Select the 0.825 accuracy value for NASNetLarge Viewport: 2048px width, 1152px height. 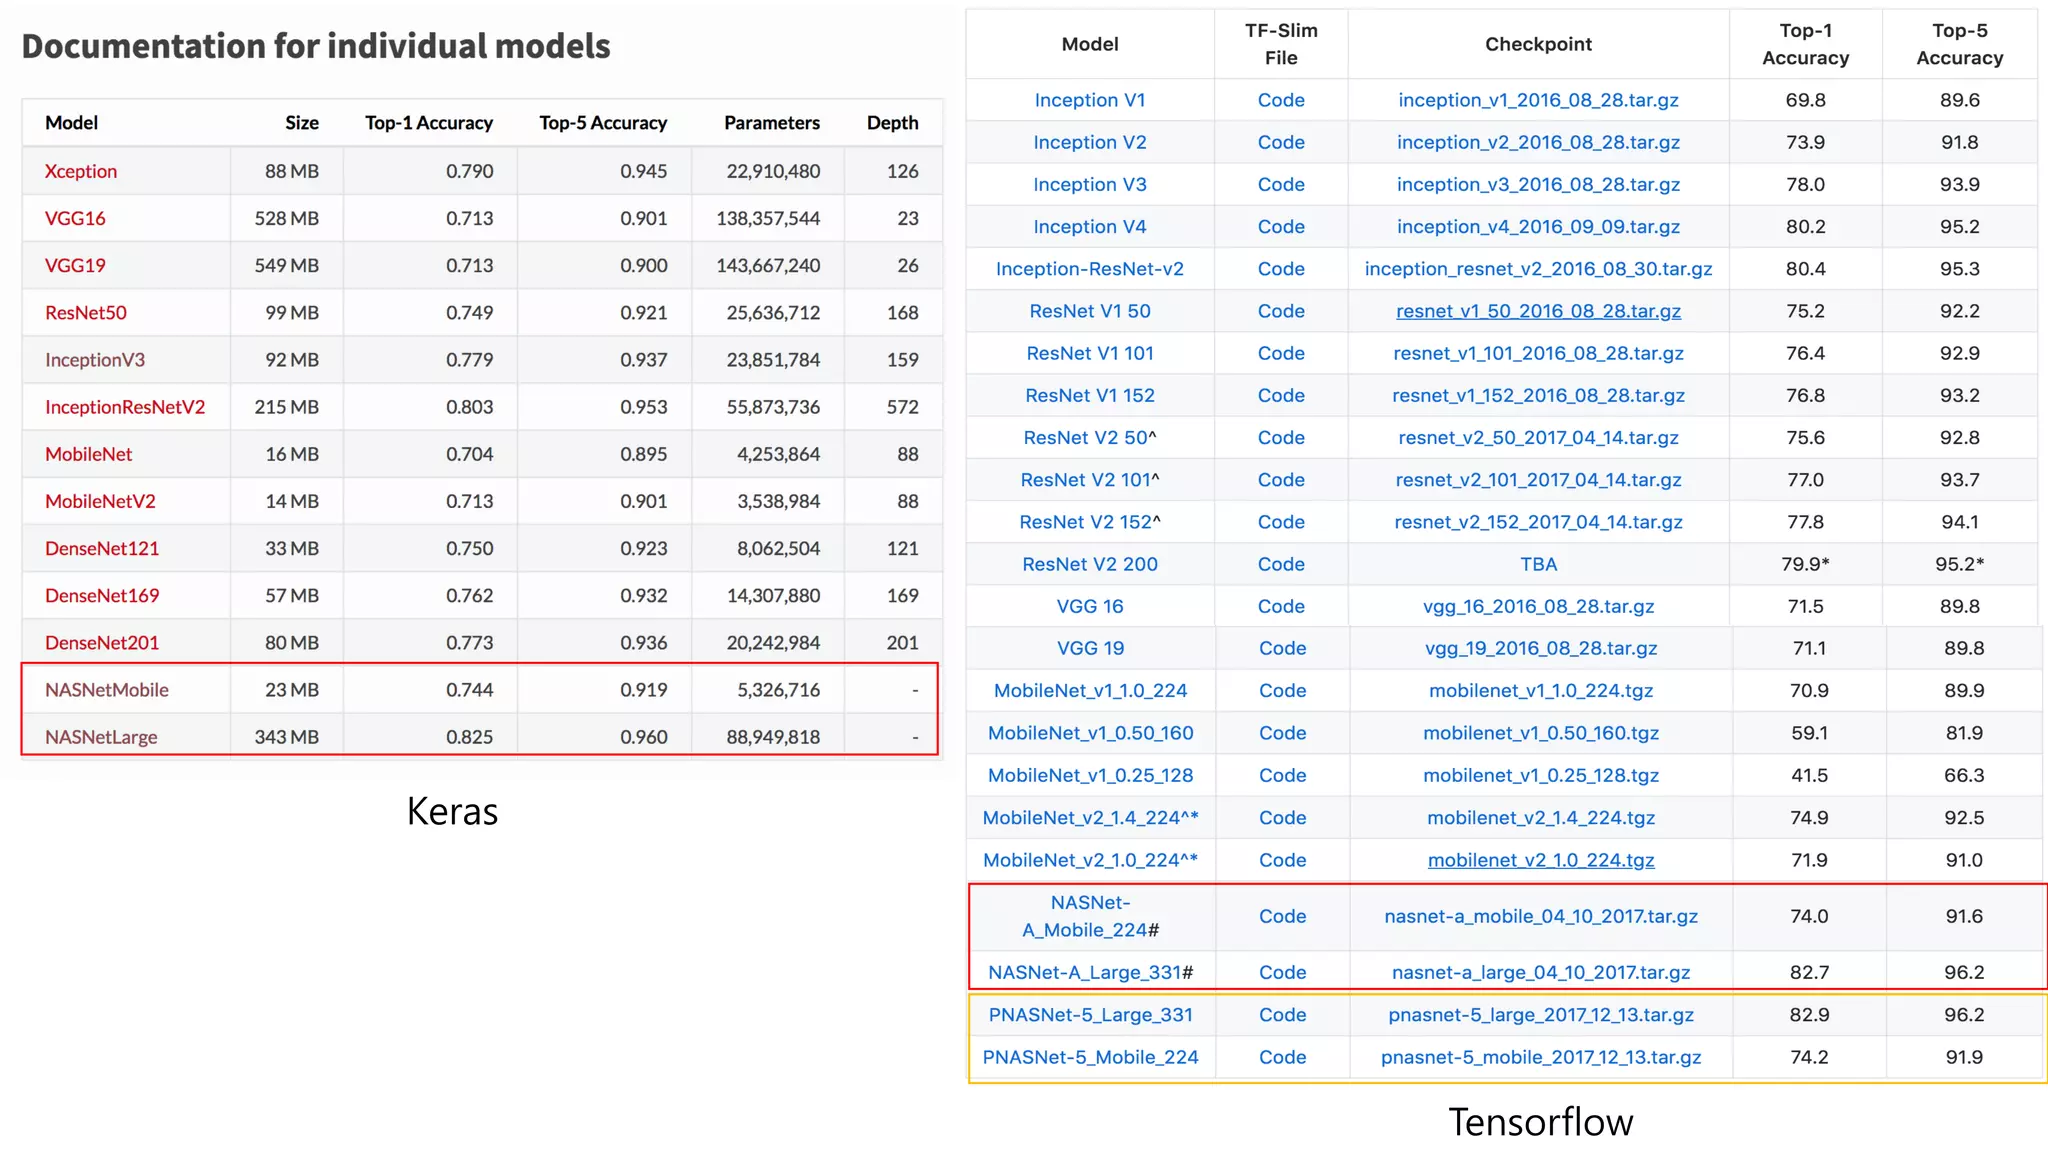[x=469, y=737]
